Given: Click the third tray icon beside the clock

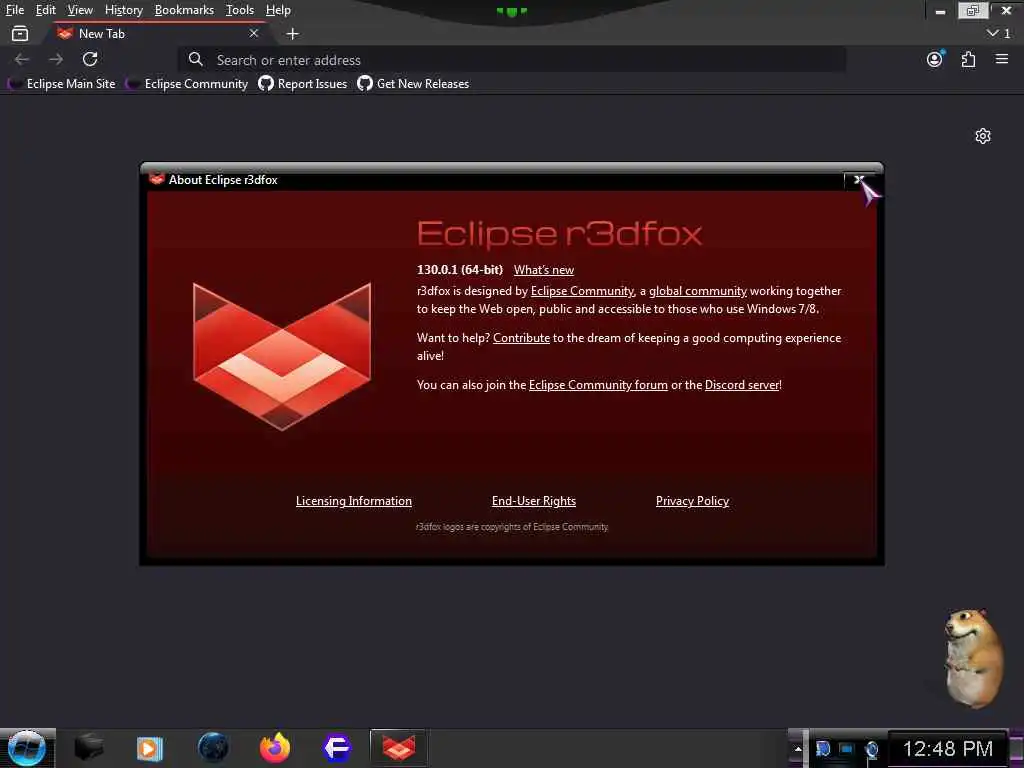Looking at the screenshot, I should pos(871,750).
